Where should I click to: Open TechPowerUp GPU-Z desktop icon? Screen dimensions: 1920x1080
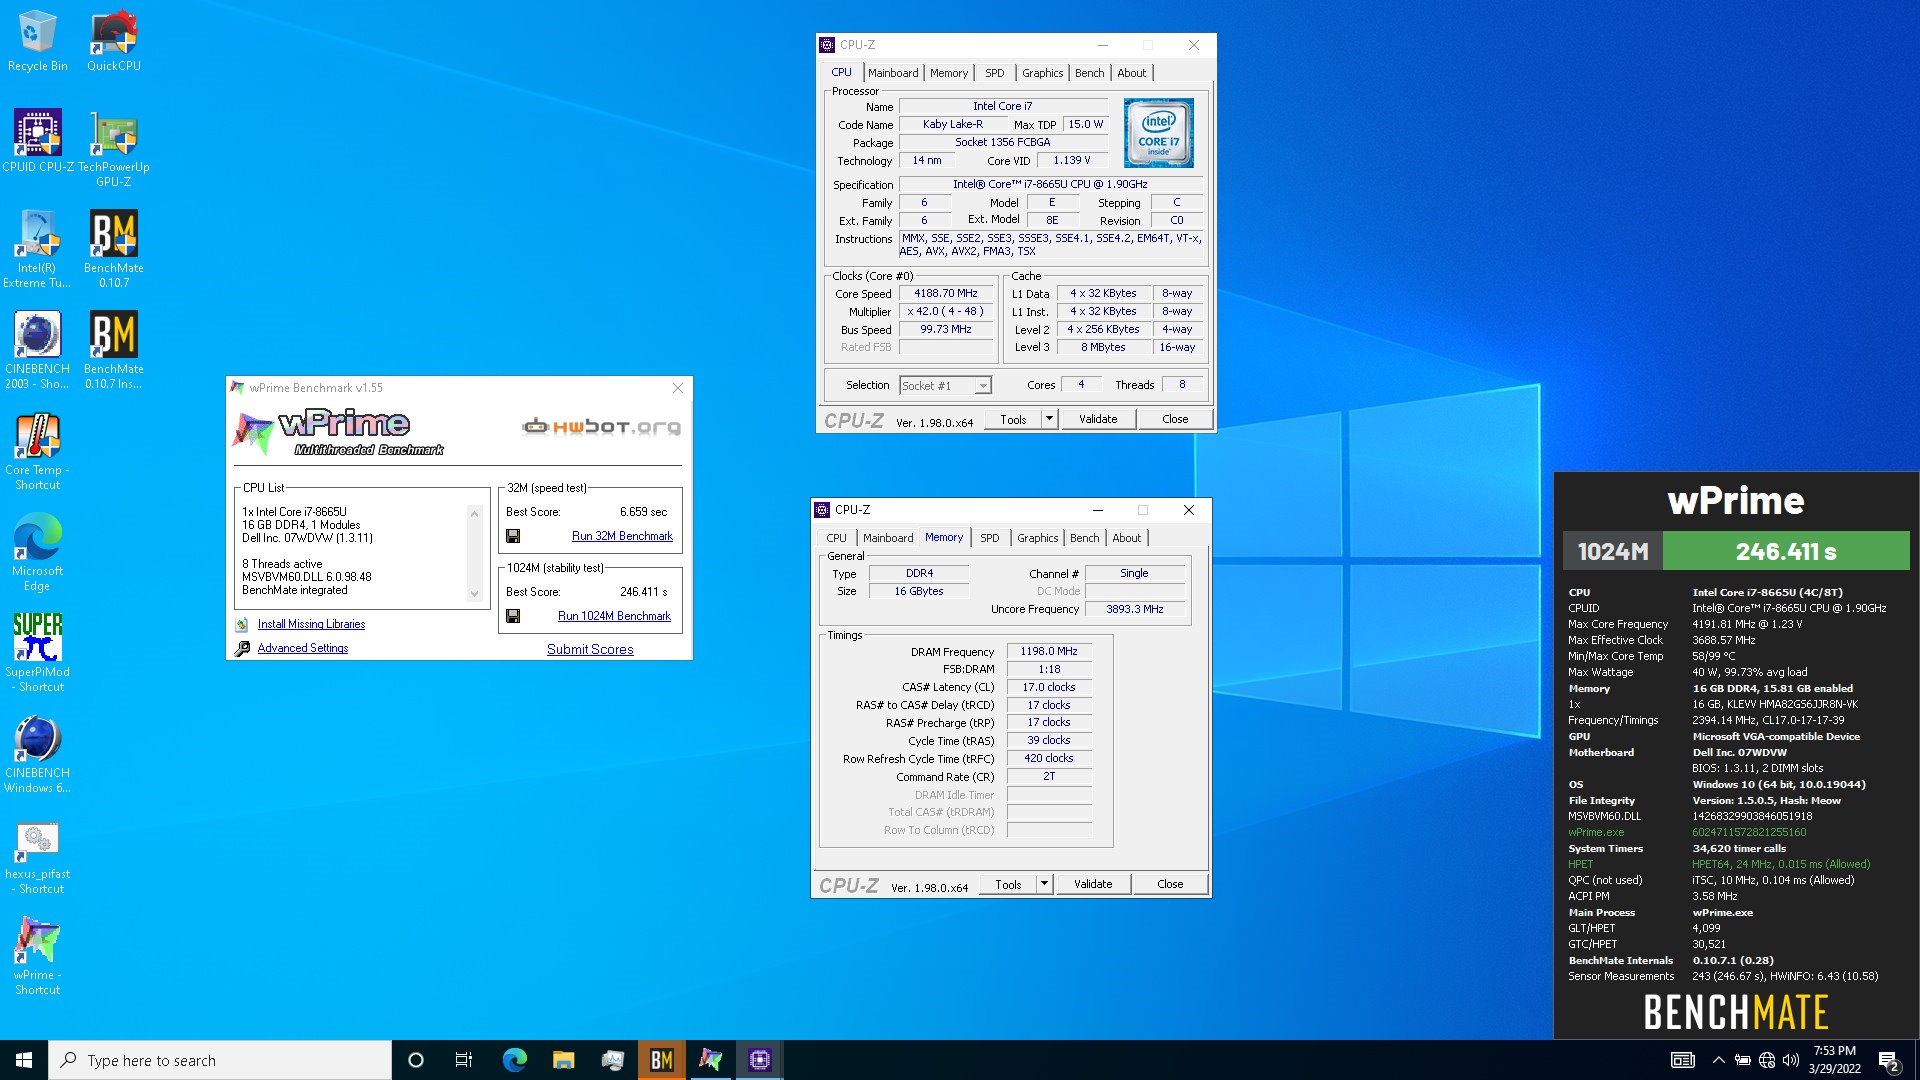click(x=113, y=149)
